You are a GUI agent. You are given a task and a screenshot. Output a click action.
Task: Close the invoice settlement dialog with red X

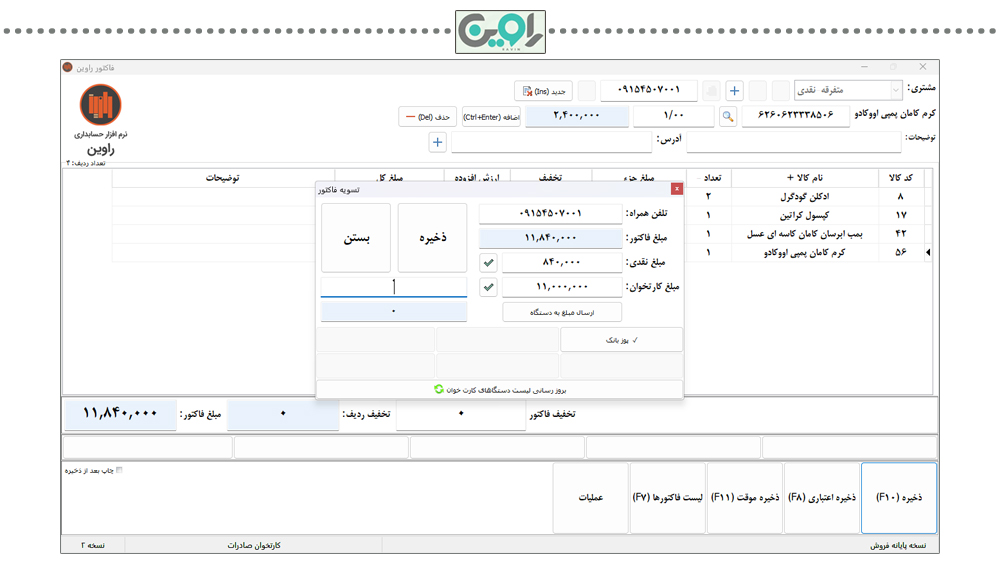coord(677,188)
